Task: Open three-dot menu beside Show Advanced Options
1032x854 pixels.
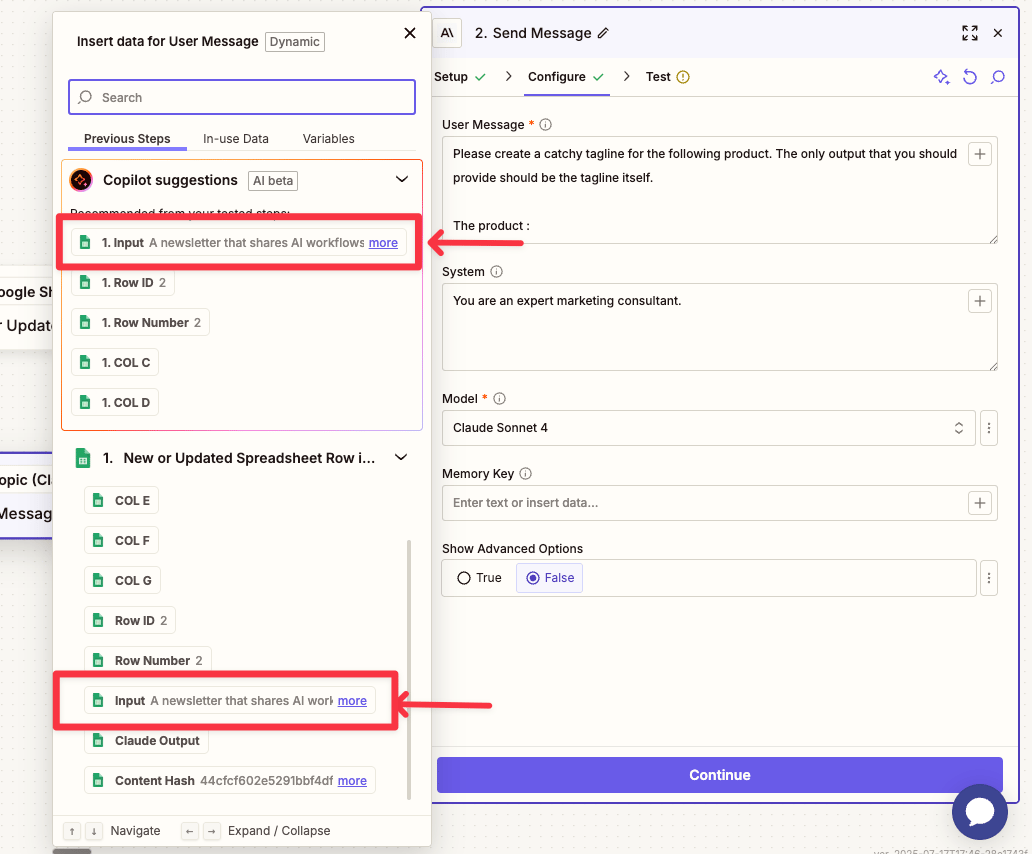Action: 989,578
